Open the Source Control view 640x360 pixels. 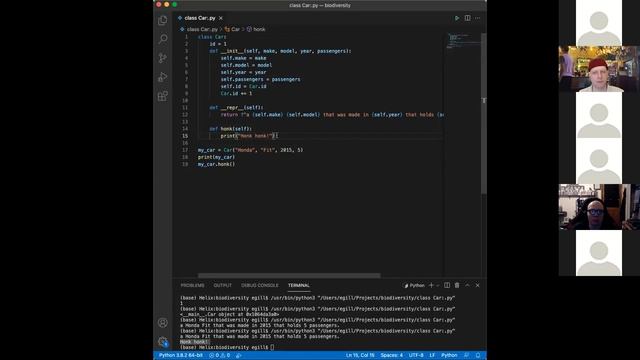coord(162,58)
